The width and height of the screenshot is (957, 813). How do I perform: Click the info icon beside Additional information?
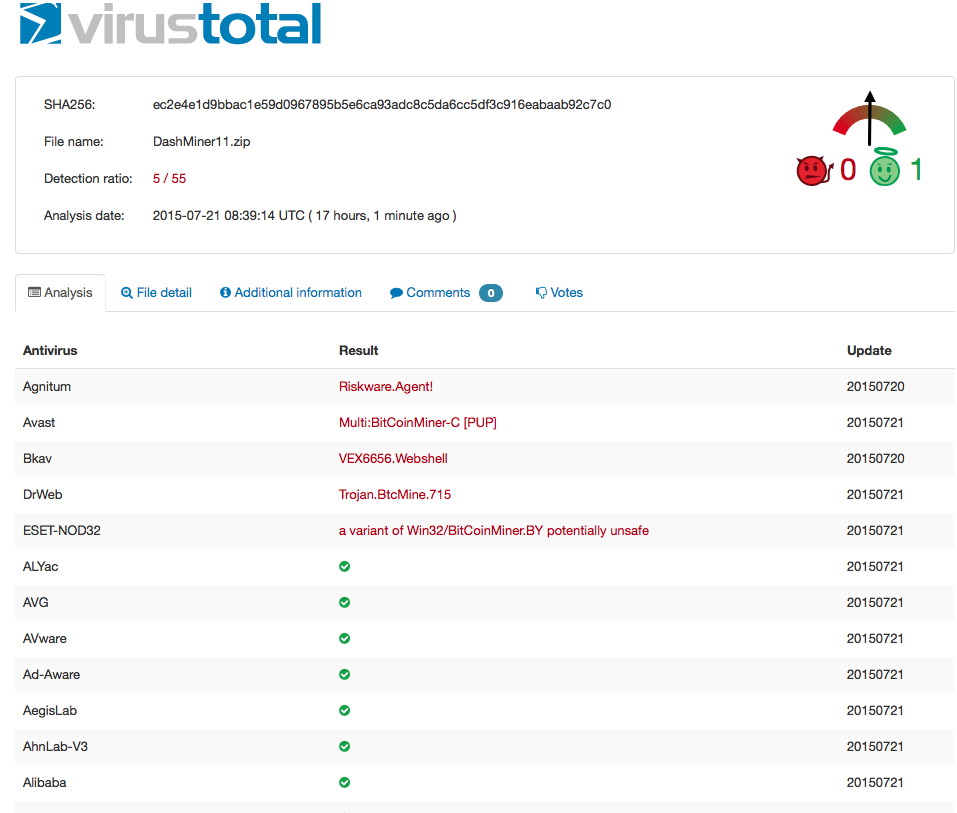click(225, 292)
